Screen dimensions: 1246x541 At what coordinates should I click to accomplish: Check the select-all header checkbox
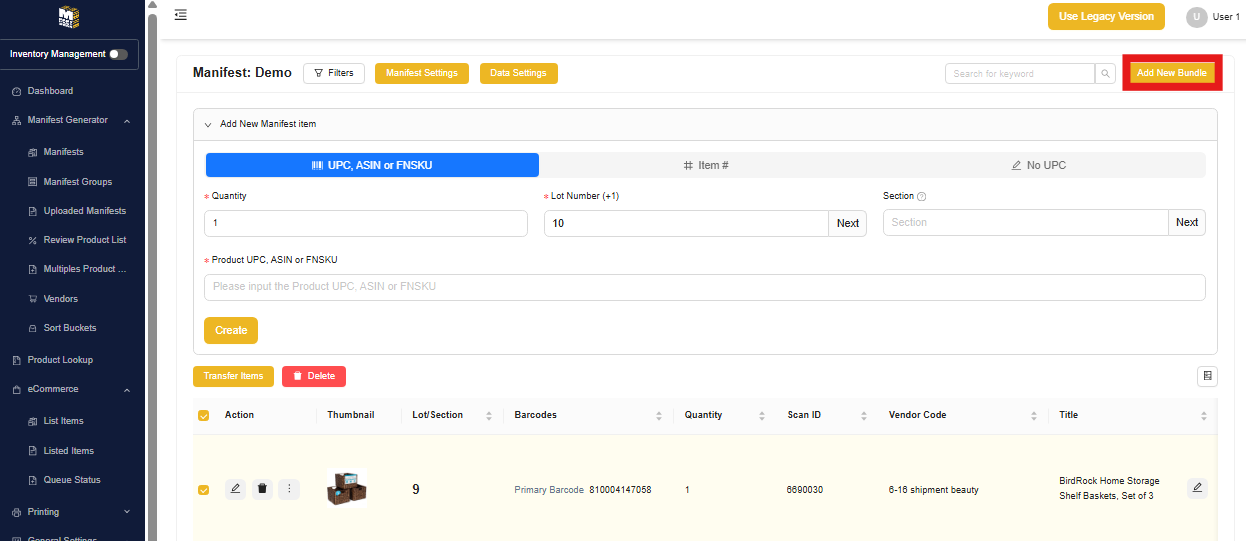pos(204,415)
